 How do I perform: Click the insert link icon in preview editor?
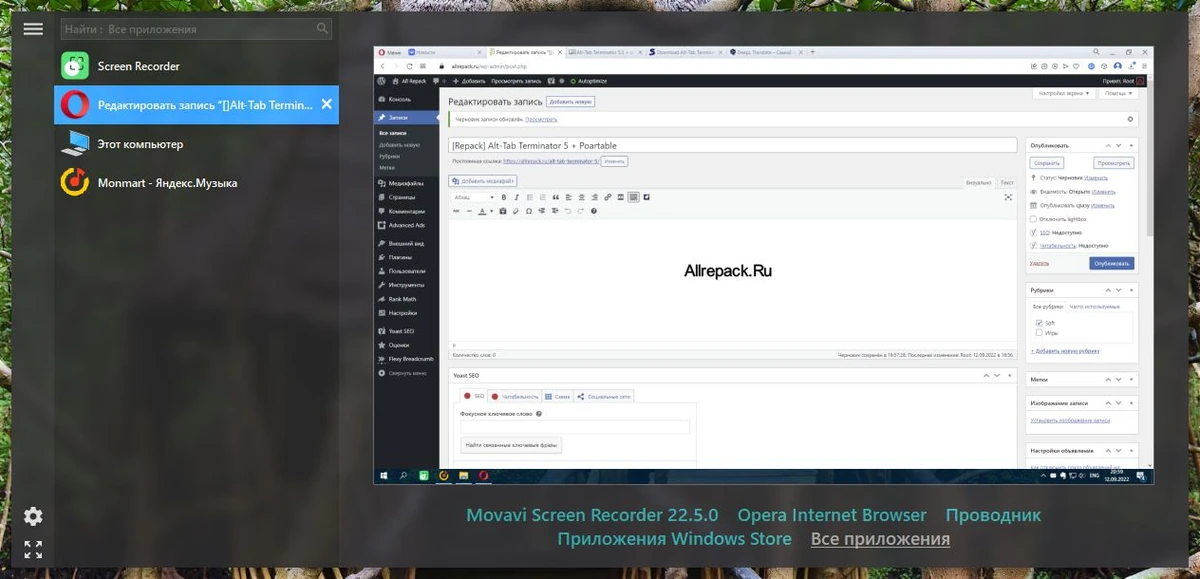tap(608, 198)
